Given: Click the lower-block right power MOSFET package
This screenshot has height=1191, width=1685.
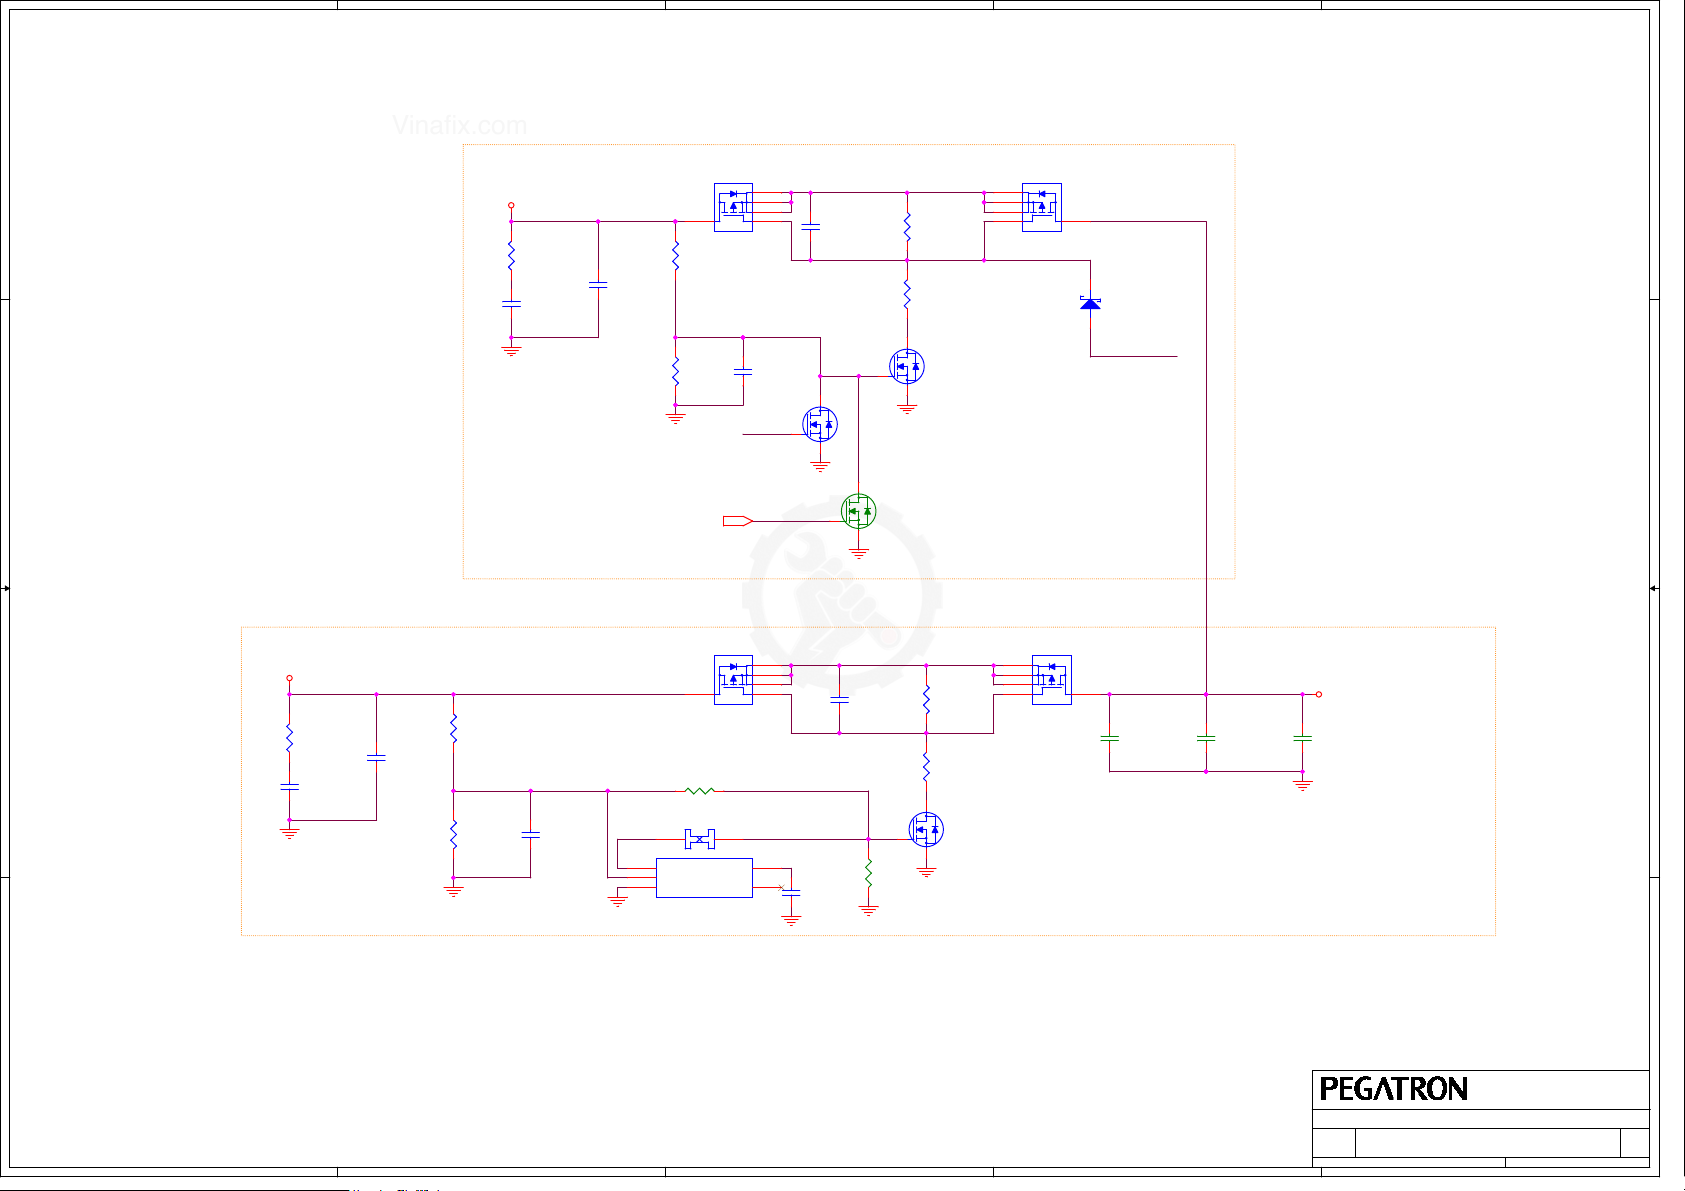Looking at the screenshot, I should (1051, 680).
